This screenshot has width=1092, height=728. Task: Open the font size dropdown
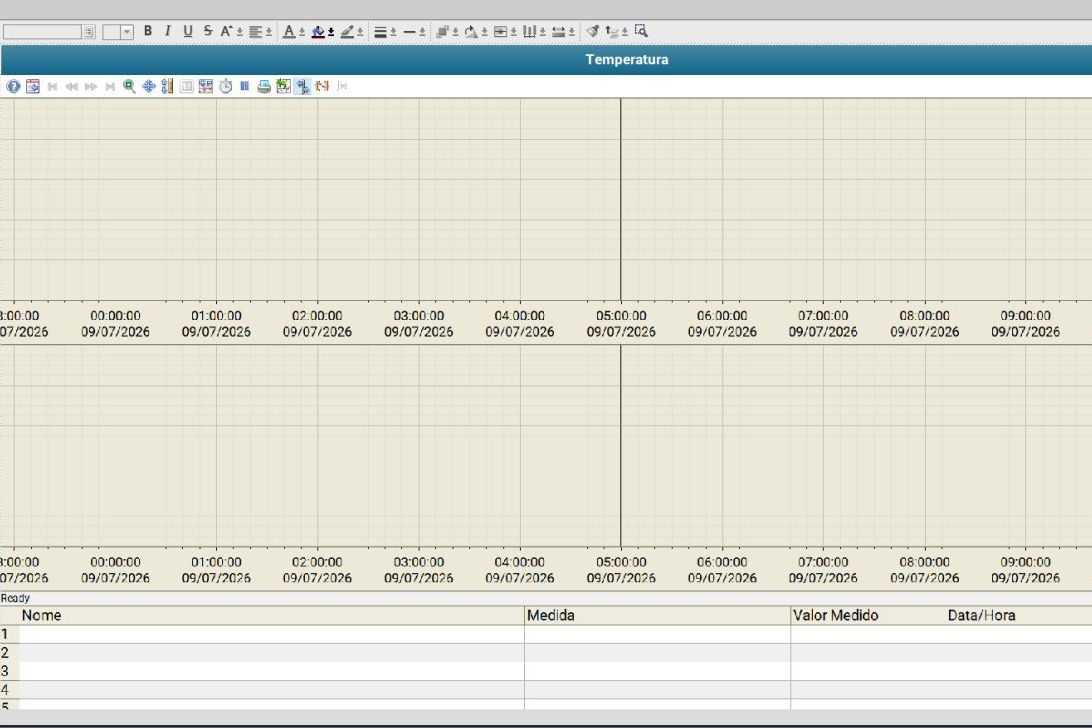coord(127,32)
